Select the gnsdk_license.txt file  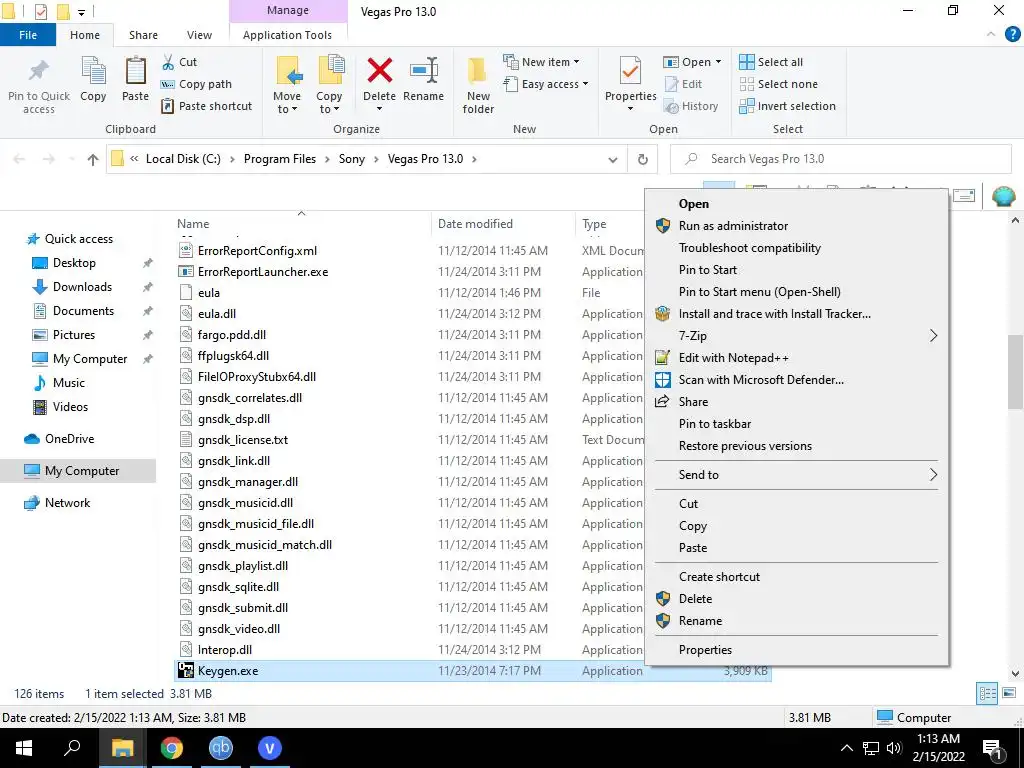pyautogui.click(x=242, y=440)
